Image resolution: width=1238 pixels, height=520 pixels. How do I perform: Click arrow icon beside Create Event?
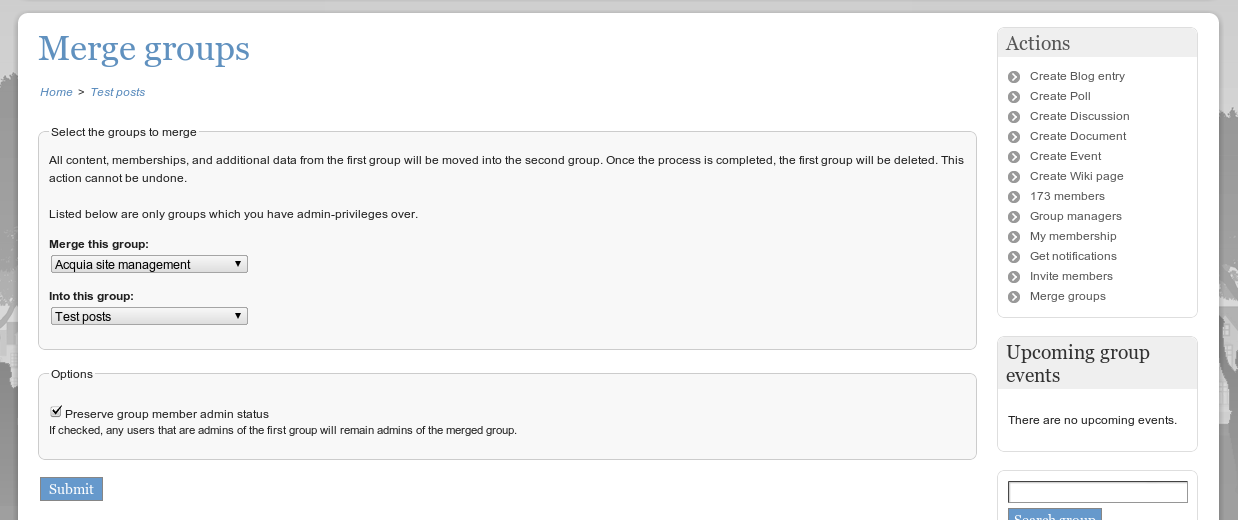pyautogui.click(x=1014, y=157)
